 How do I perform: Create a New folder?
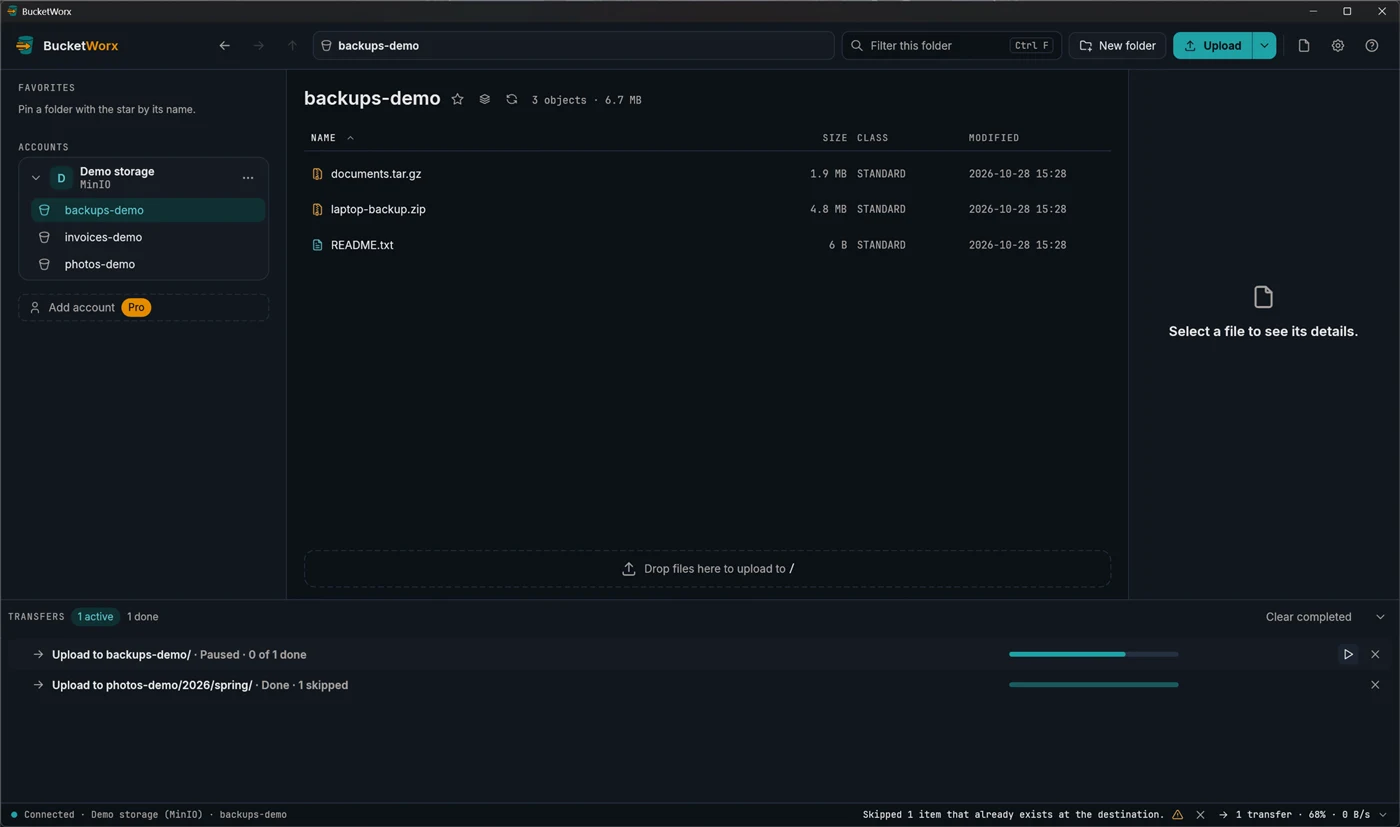[x=1117, y=46]
